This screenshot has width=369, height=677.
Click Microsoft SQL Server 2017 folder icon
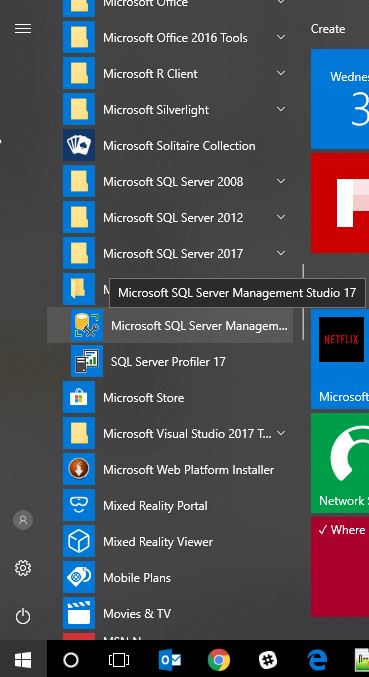(79, 253)
